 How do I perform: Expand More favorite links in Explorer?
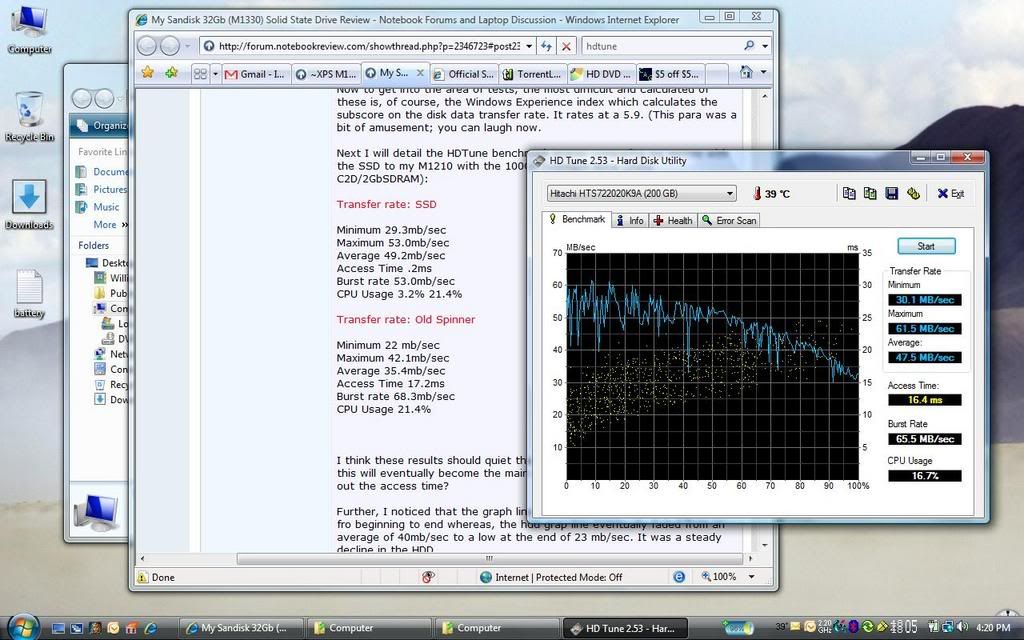point(110,224)
